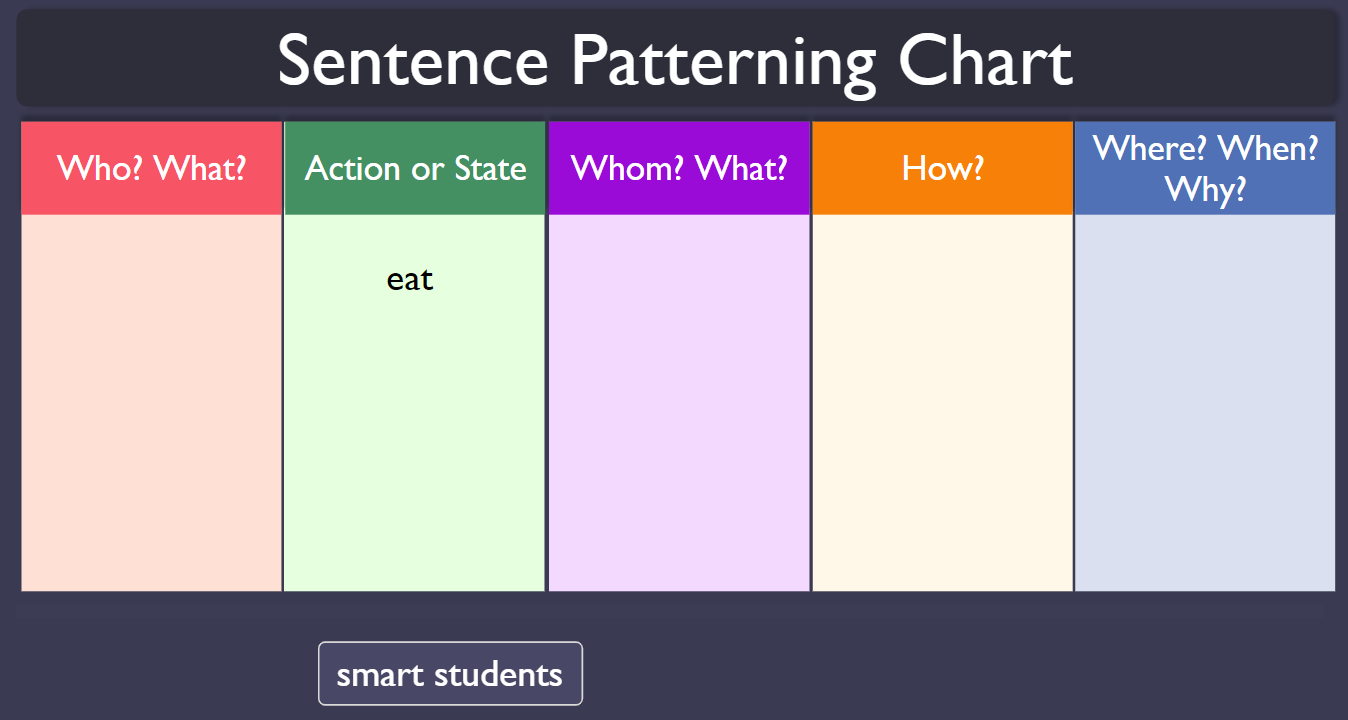This screenshot has width=1348, height=720.
Task: Click the blue "Where? When? Why?" header
Action: [x=1205, y=168]
